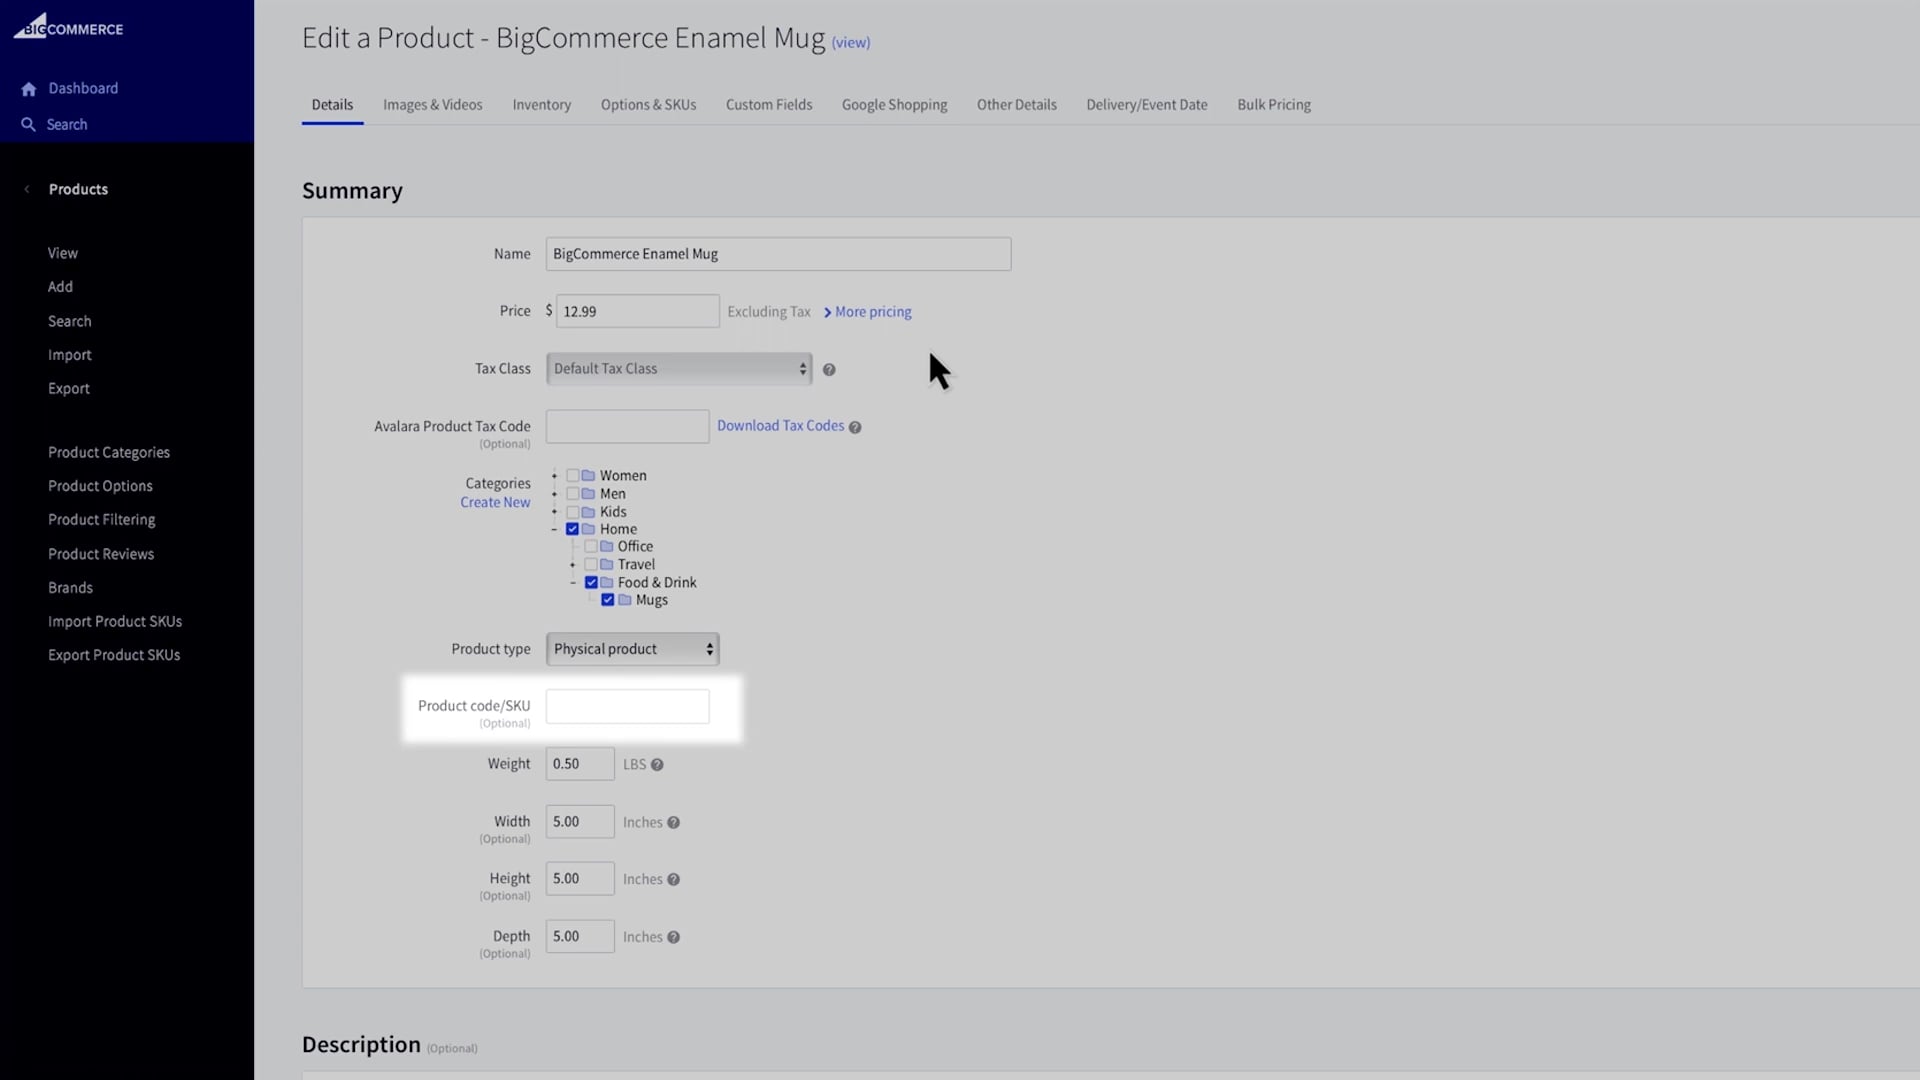Screen dimensions: 1920x1080
Task: Click the Travel category folder icon
Action: (x=607, y=565)
